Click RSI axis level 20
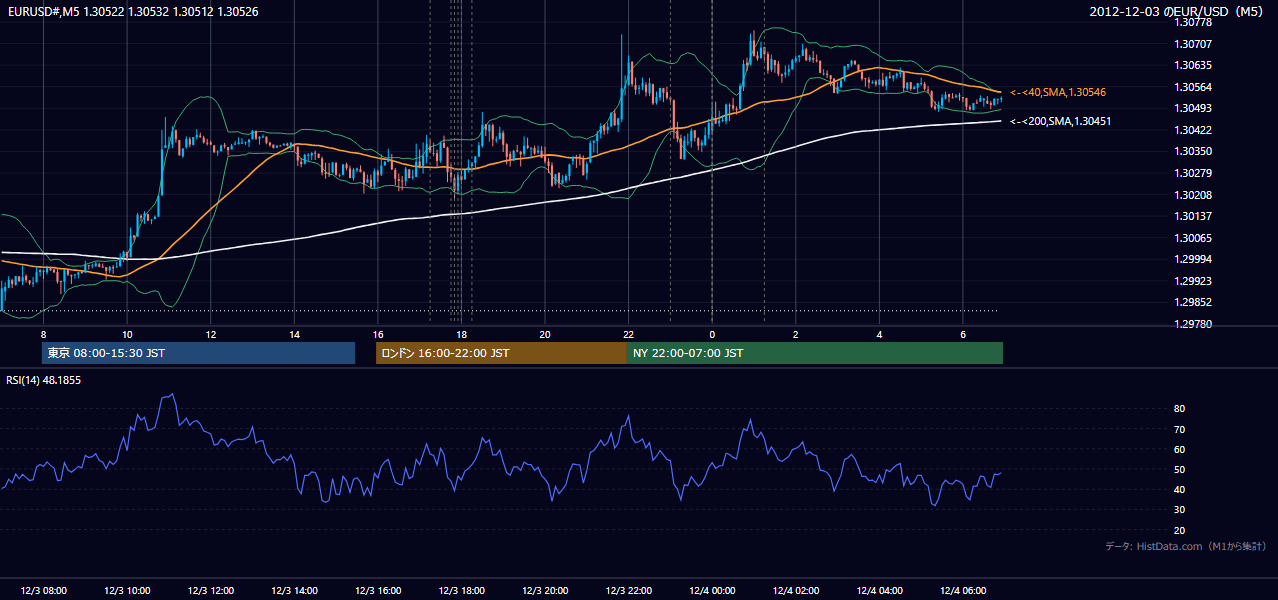The height and width of the screenshot is (600, 1278). click(x=1180, y=530)
